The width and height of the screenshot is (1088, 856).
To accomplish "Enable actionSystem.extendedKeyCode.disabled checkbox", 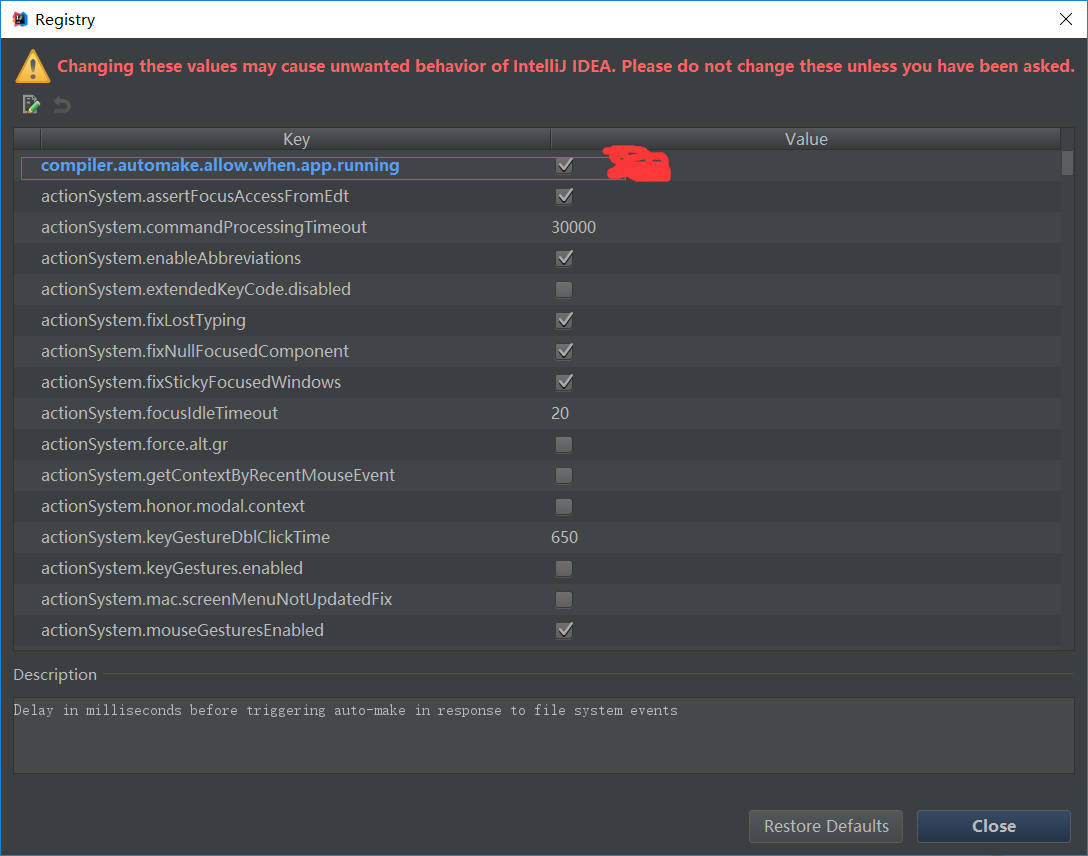I will [x=564, y=289].
